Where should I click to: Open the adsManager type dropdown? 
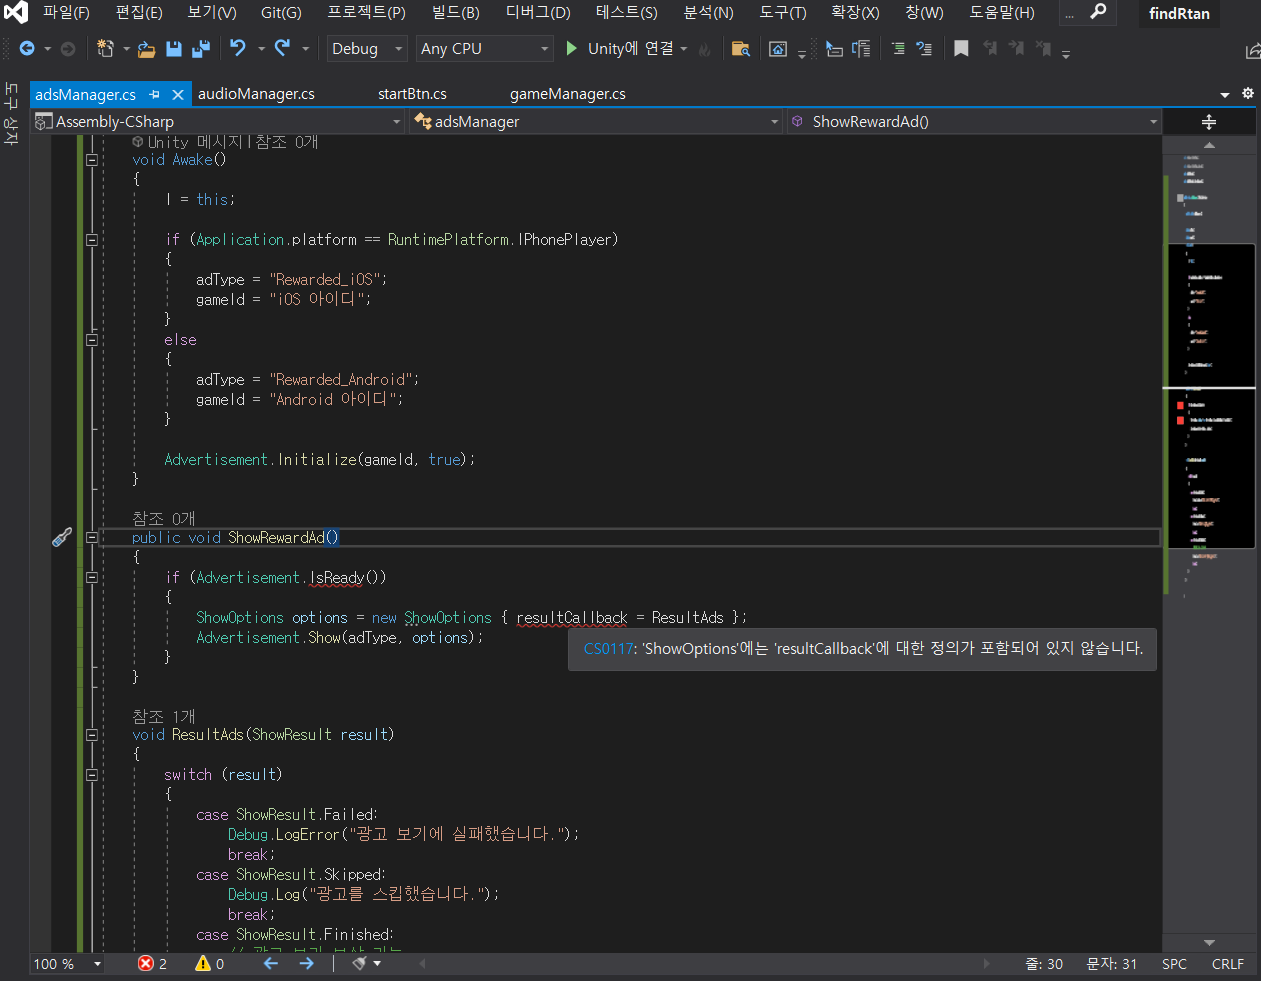(597, 122)
